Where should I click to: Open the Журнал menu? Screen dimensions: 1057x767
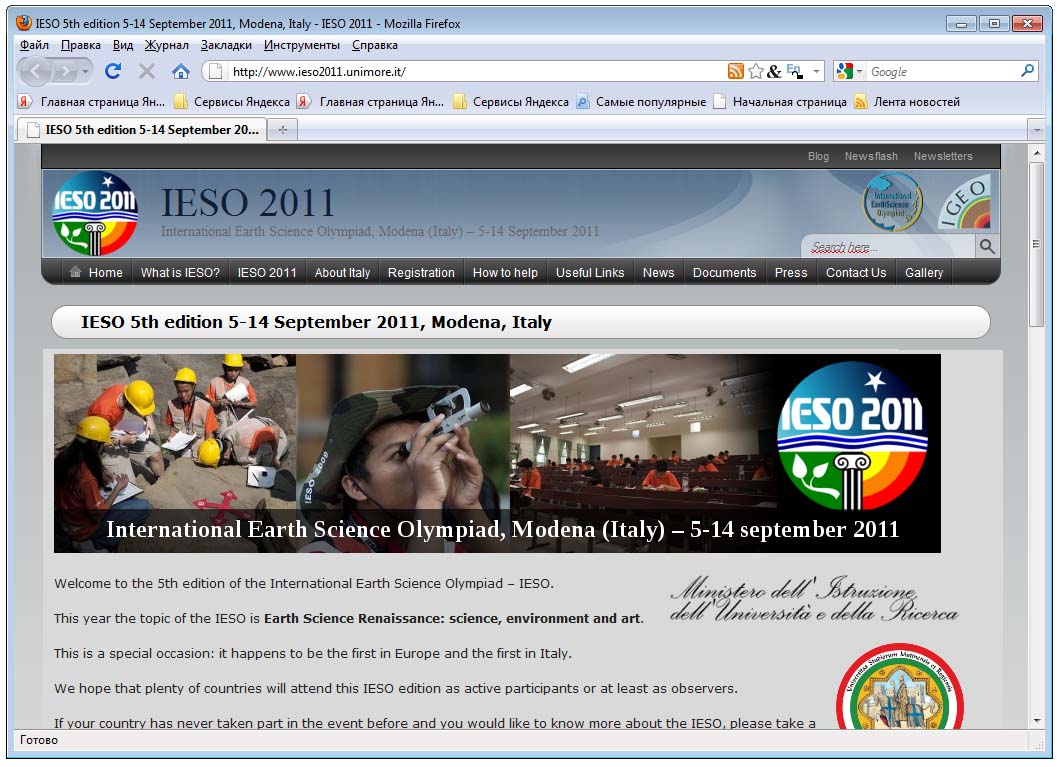pyautogui.click(x=167, y=45)
